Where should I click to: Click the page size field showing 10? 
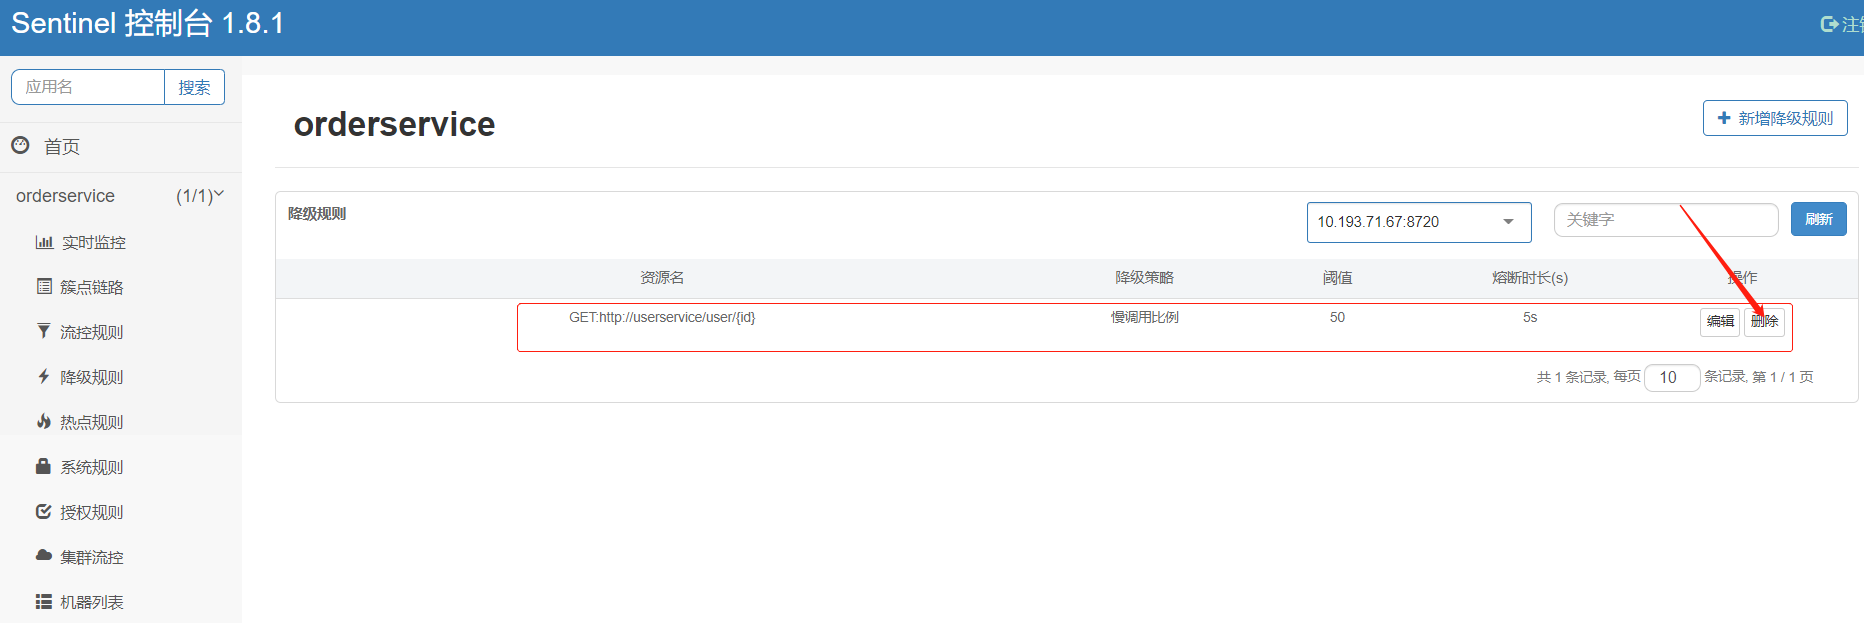pos(1672,377)
